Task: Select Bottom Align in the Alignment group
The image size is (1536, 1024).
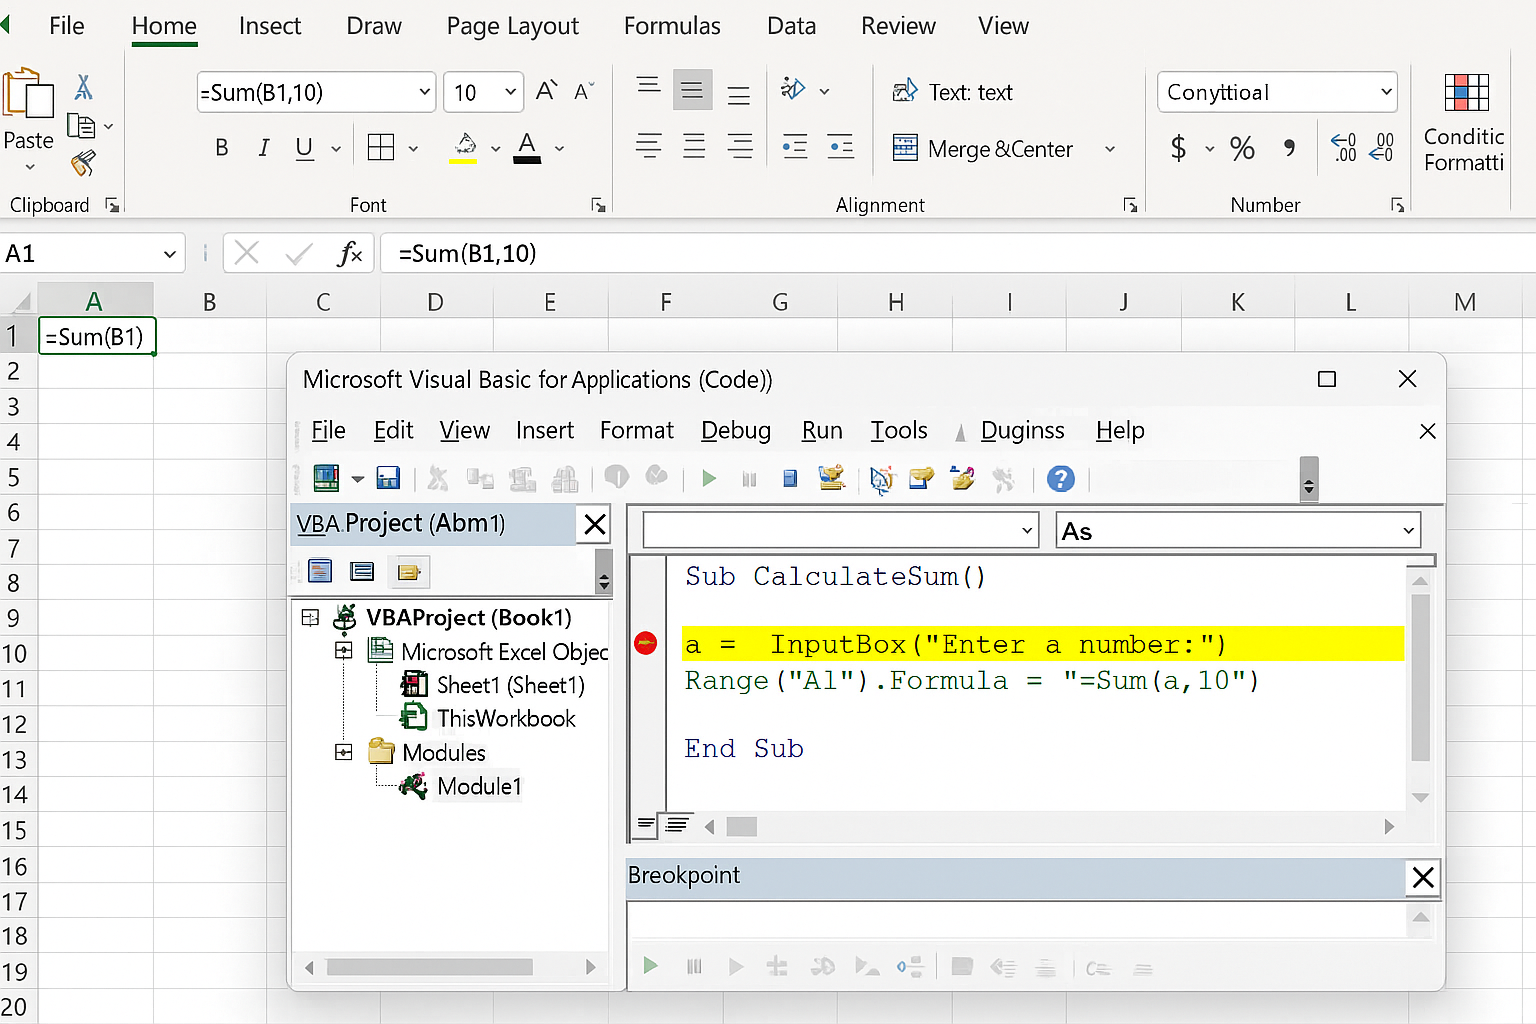Action: [x=739, y=94]
